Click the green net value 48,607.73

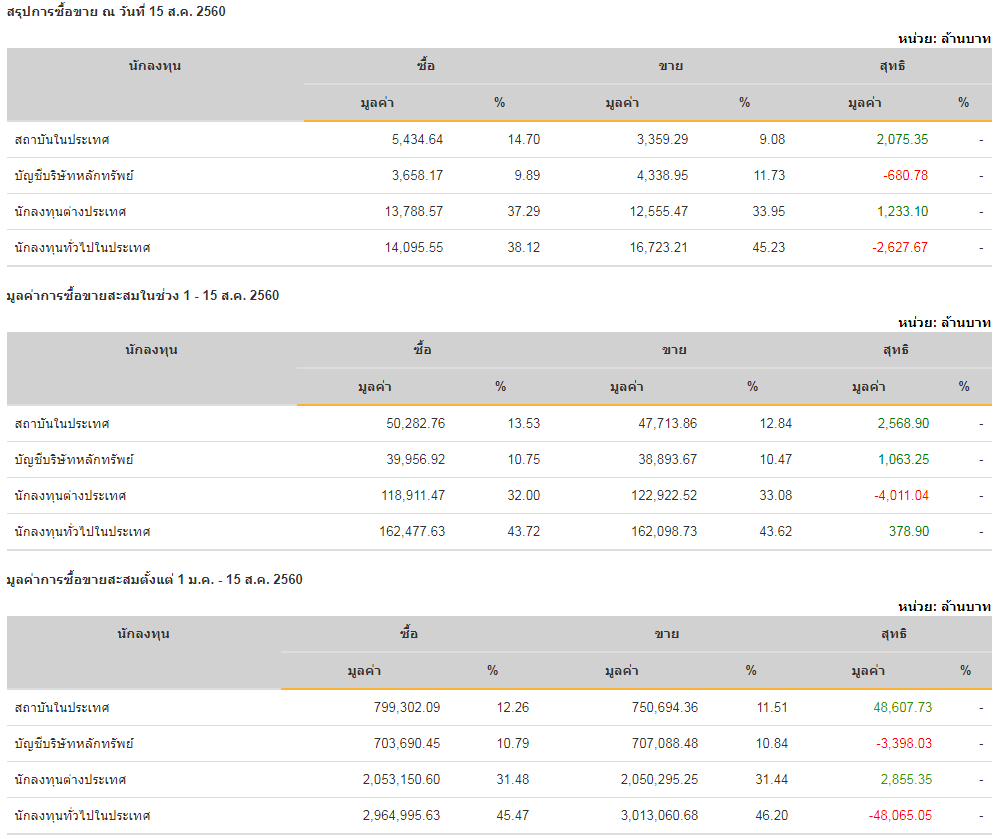[902, 707]
